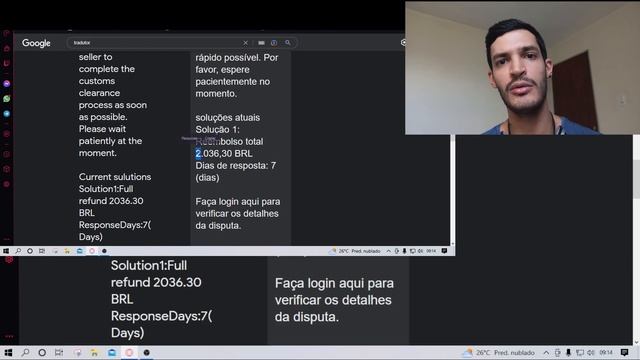
Task: Click 'Dias de resposta: 7 (dias)' text
Action: [x=236, y=171]
